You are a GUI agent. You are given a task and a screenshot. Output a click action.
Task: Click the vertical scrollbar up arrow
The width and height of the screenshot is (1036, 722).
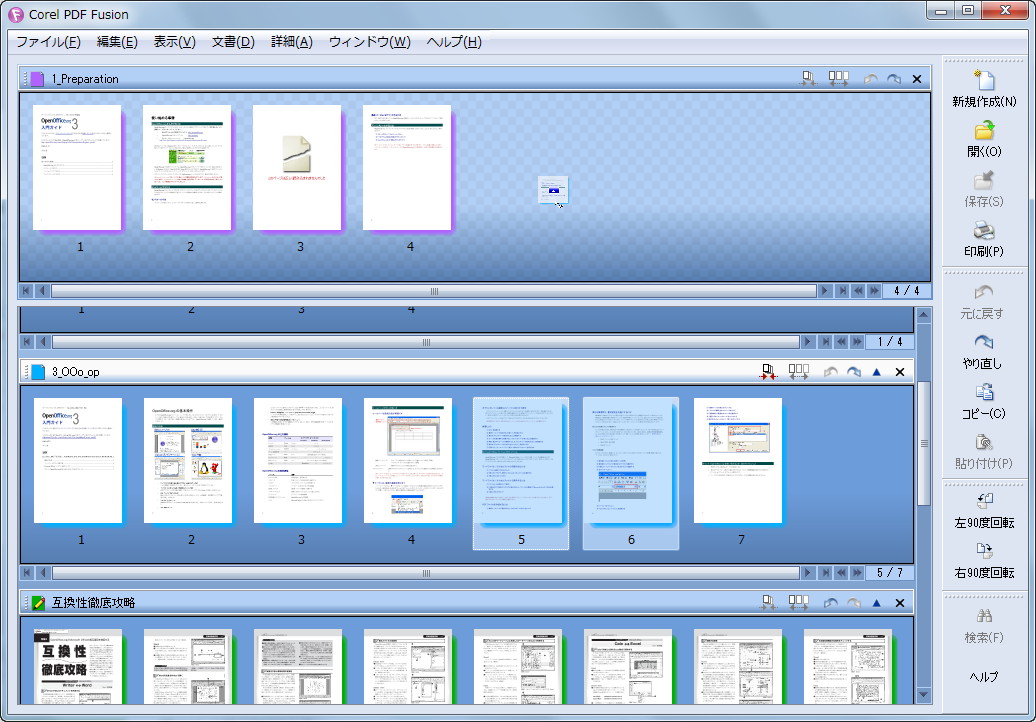[x=924, y=314]
